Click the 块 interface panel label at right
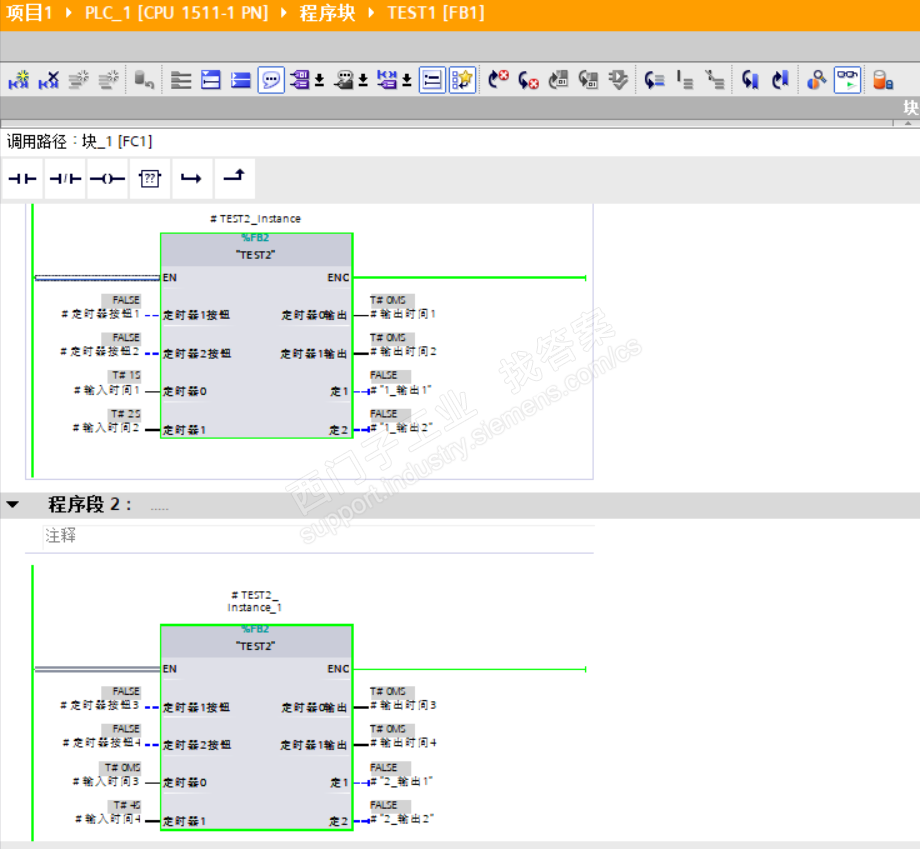Image resolution: width=920 pixels, height=849 pixels. coord(911,107)
